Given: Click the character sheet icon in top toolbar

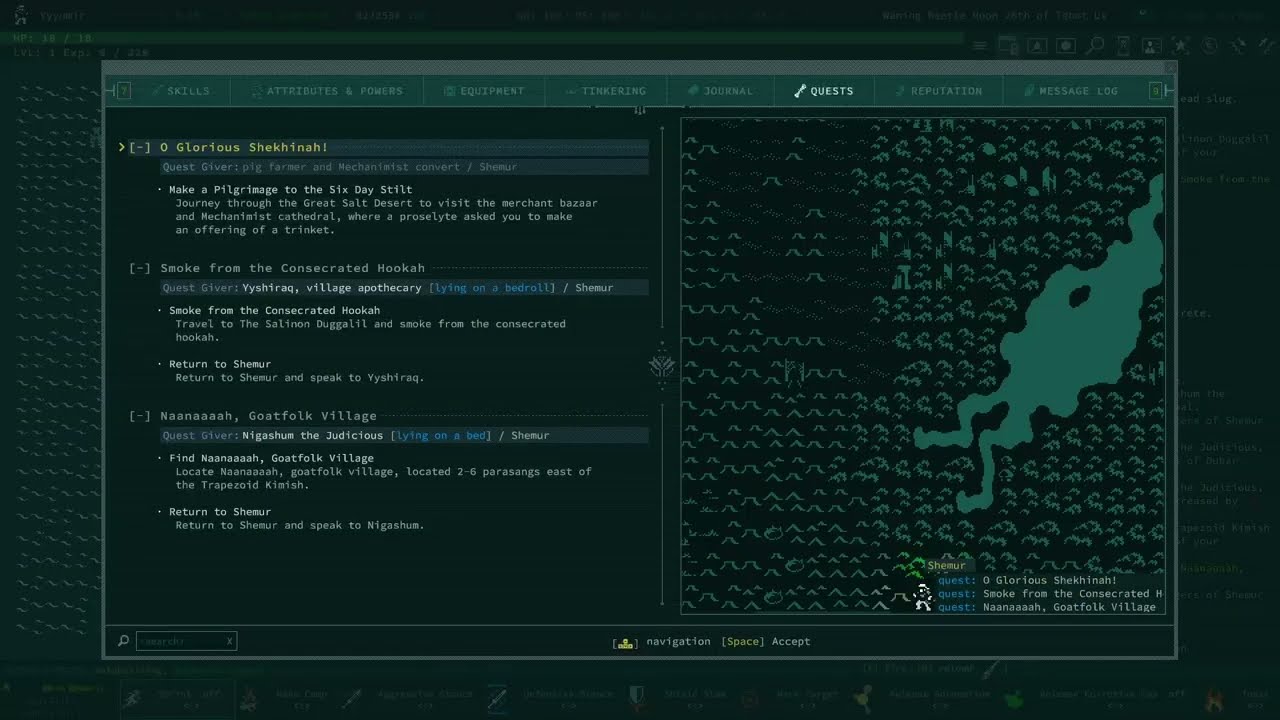Looking at the screenshot, I should coord(1152,45).
